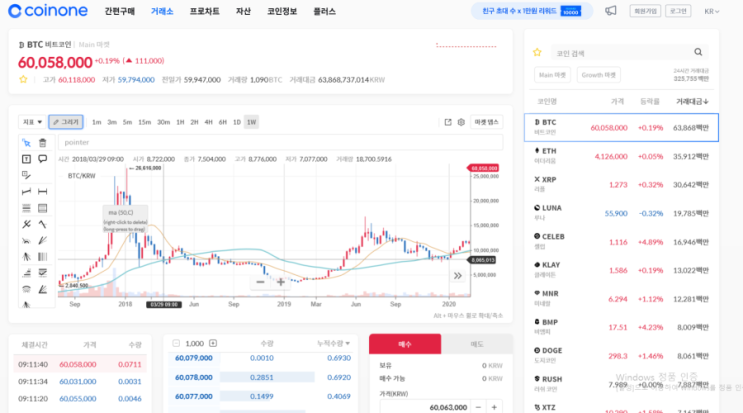This screenshot has width=743, height=413.
Task: Select the pointer tool in drawing toolbar
Action: pyautogui.click(x=27, y=143)
